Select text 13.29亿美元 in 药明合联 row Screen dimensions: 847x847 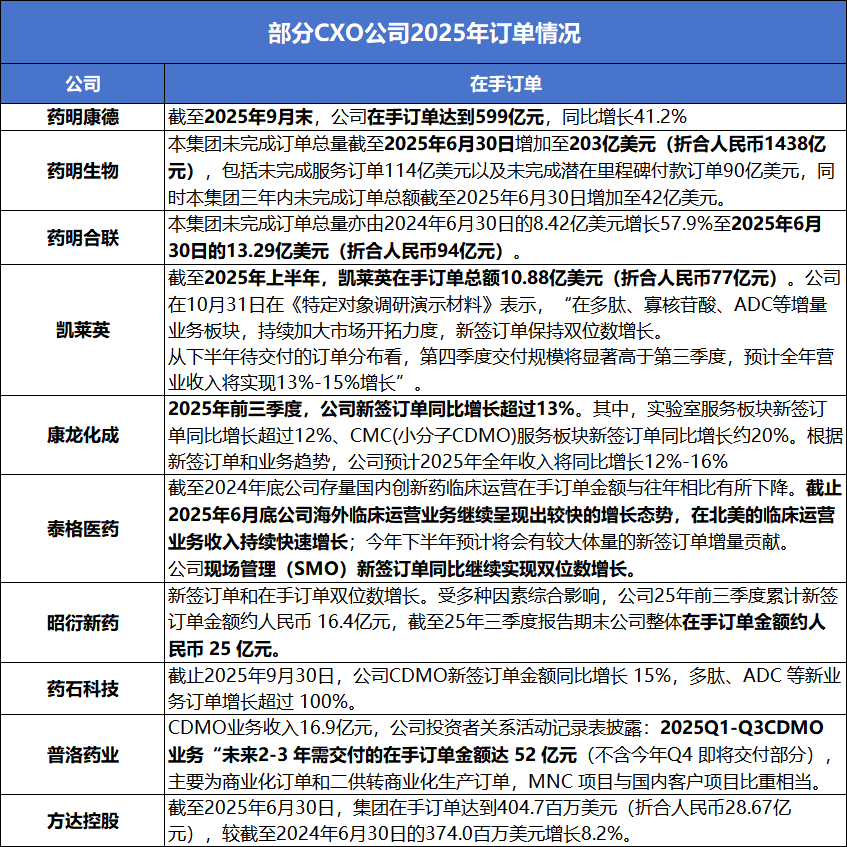pyautogui.click(x=277, y=251)
